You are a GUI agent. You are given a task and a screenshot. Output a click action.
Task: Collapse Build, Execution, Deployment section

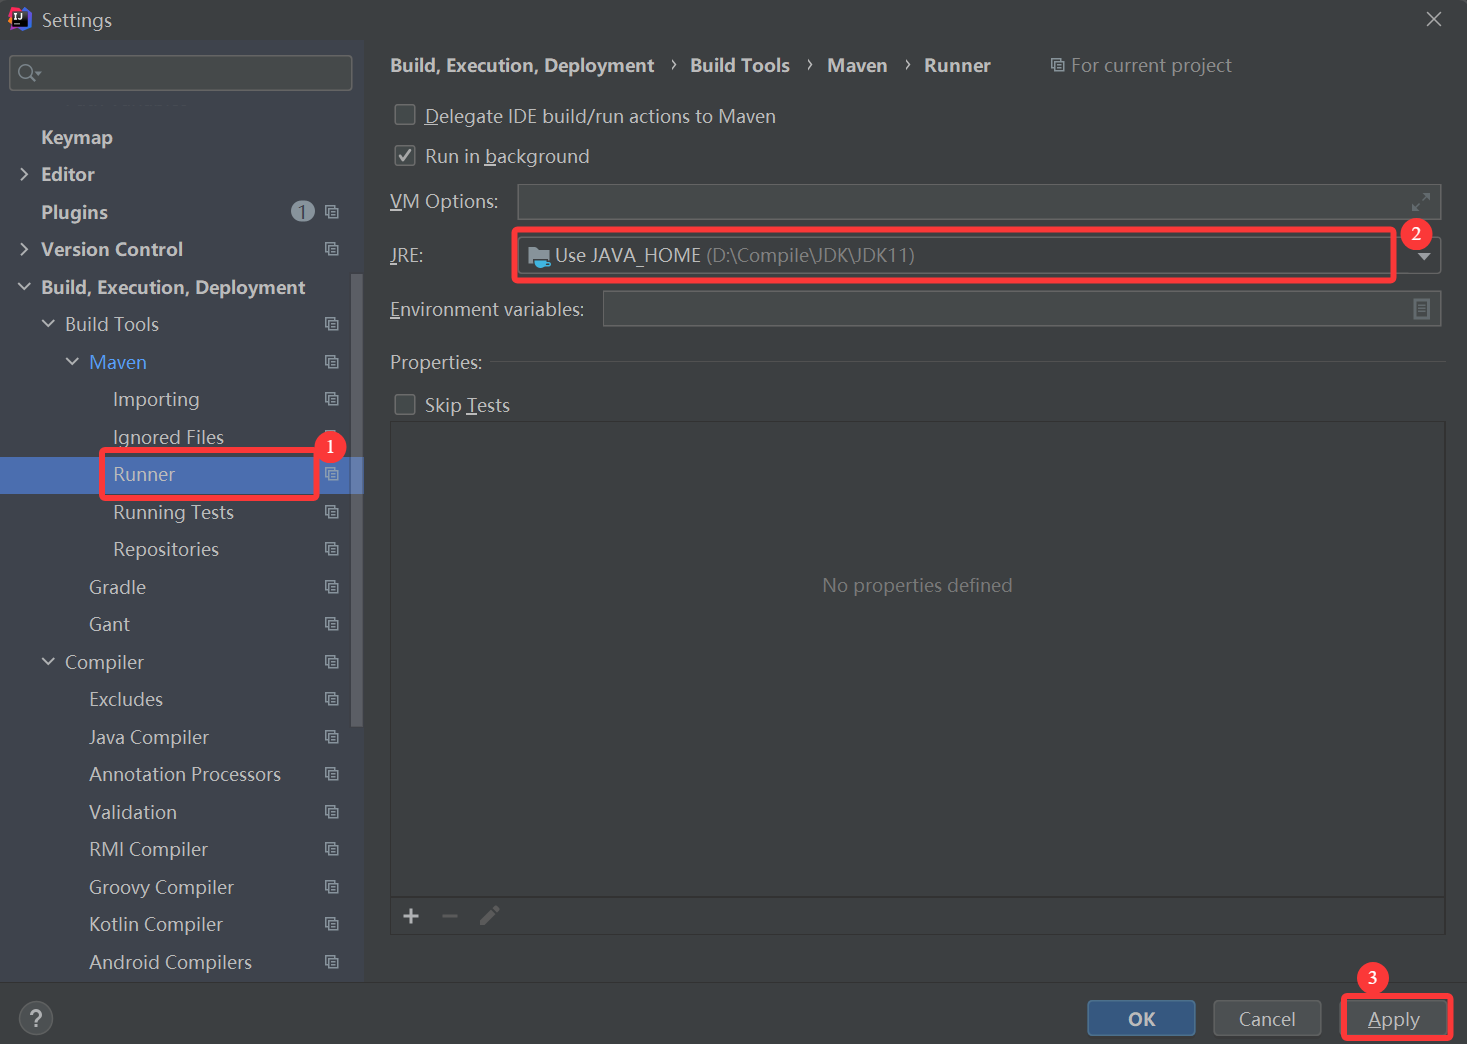click(x=24, y=287)
